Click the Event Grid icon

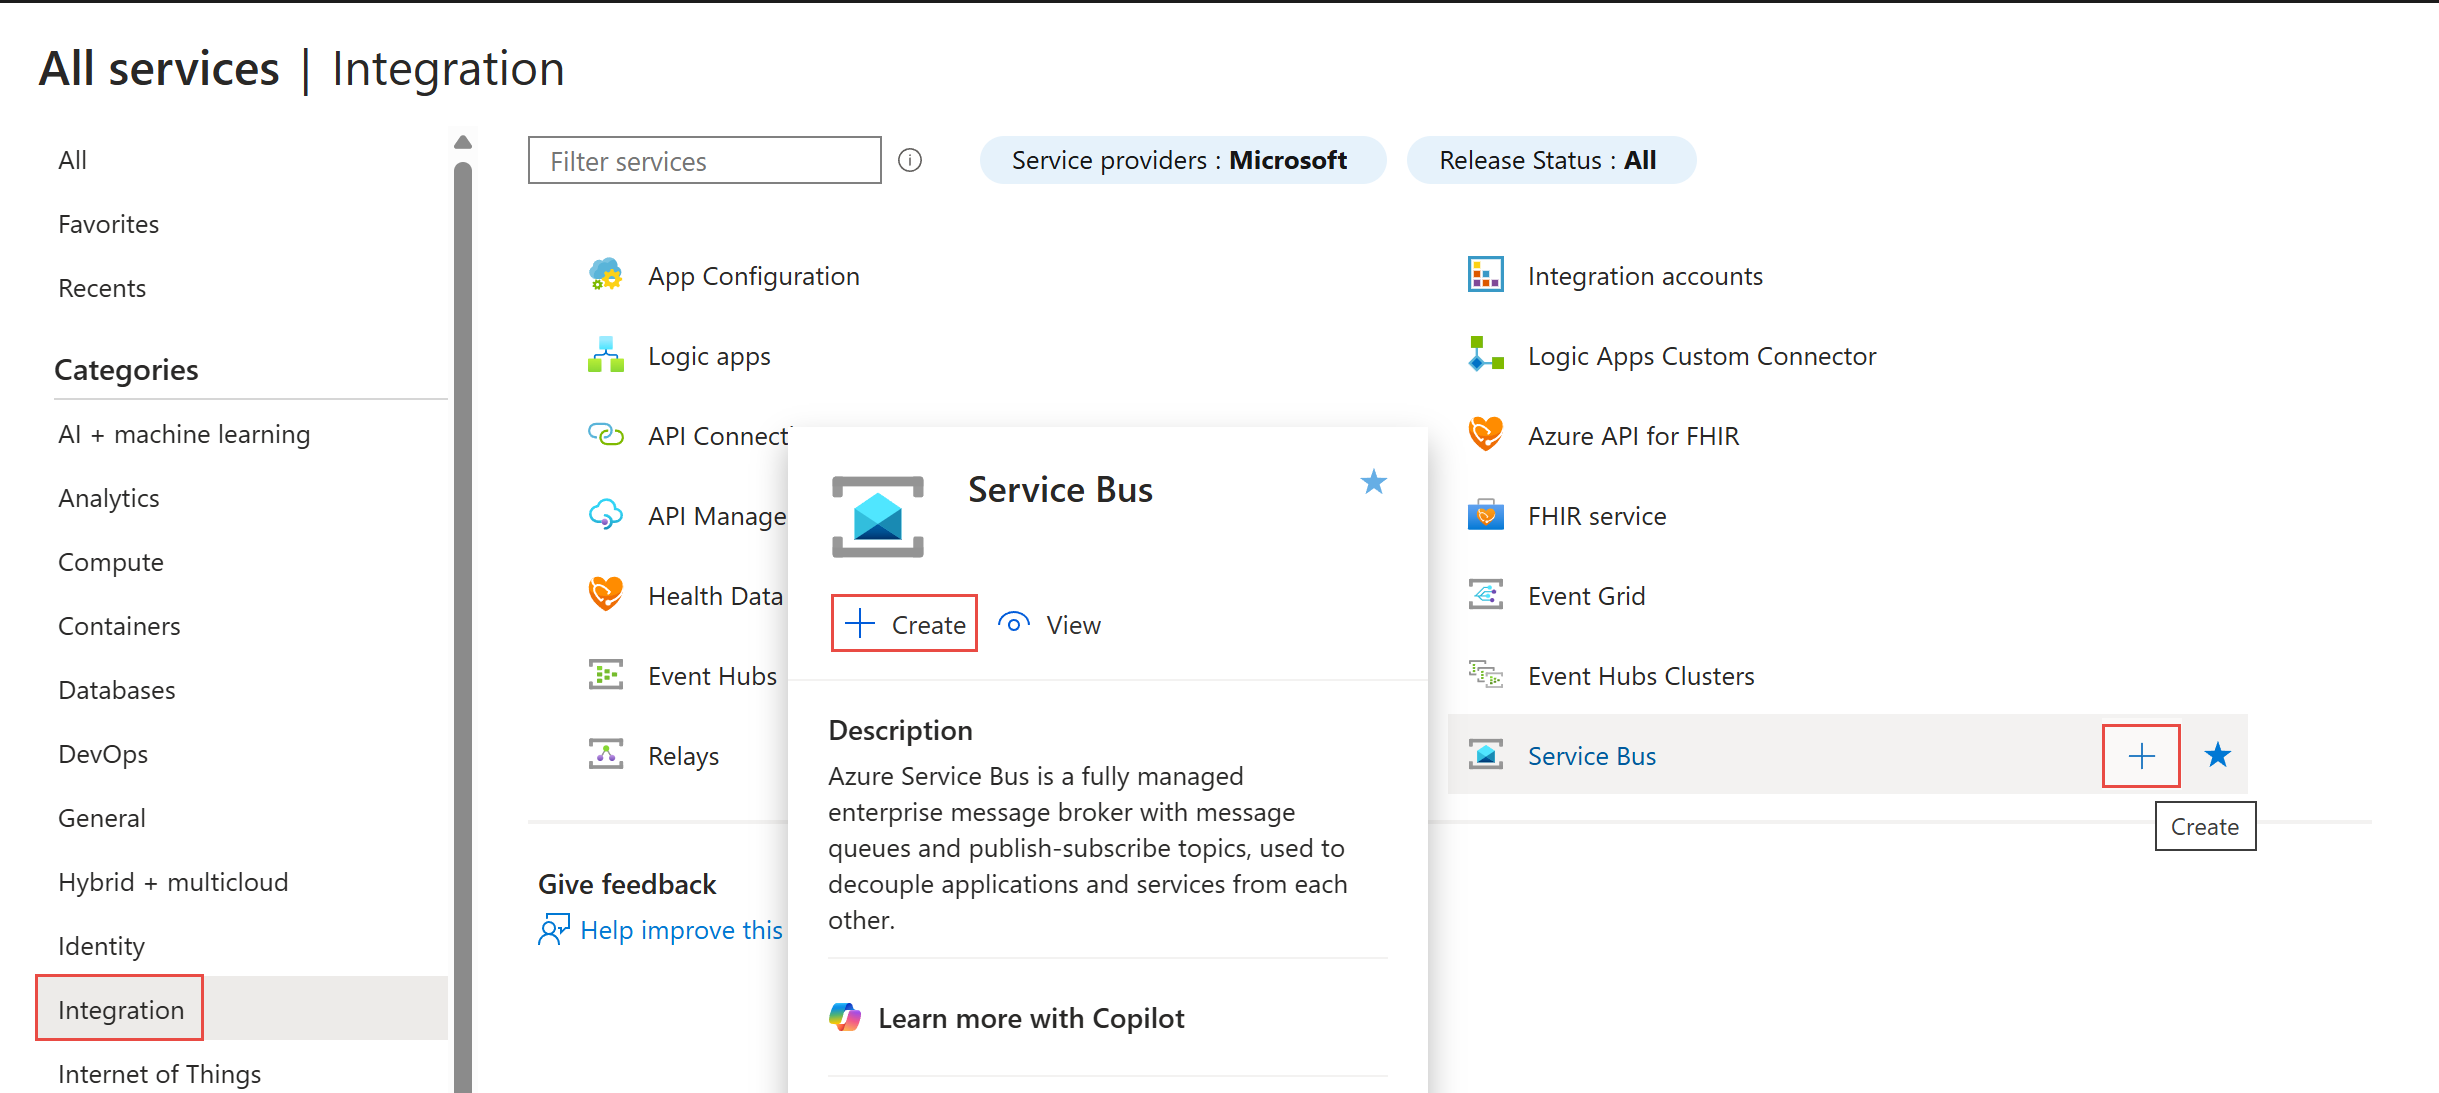[1485, 595]
